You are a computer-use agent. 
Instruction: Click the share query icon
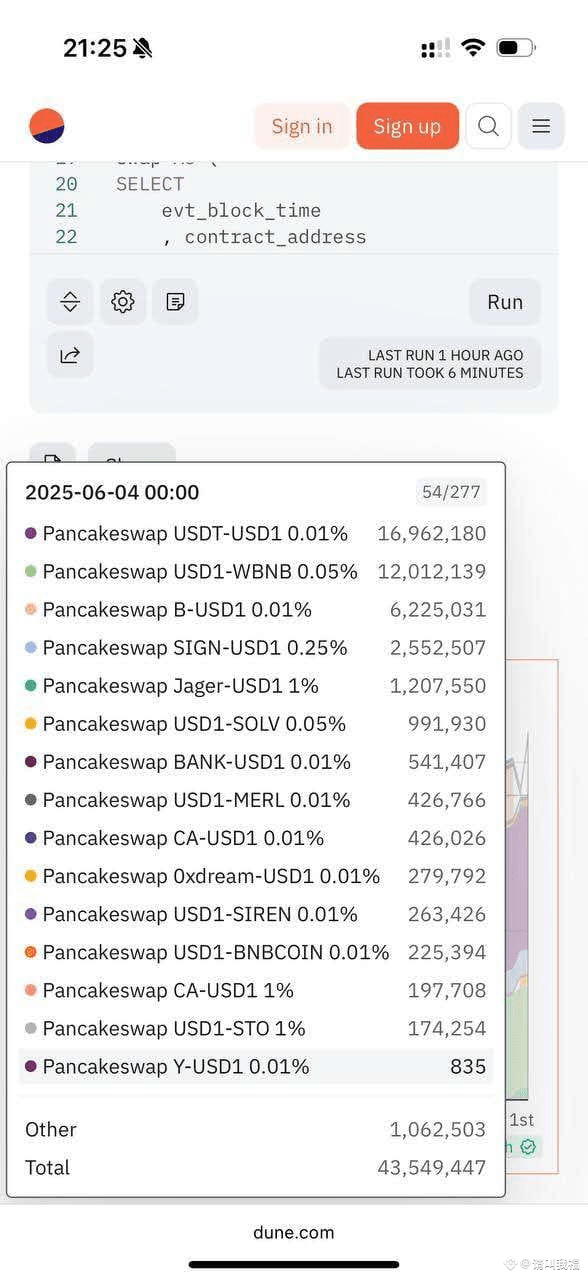(x=70, y=355)
